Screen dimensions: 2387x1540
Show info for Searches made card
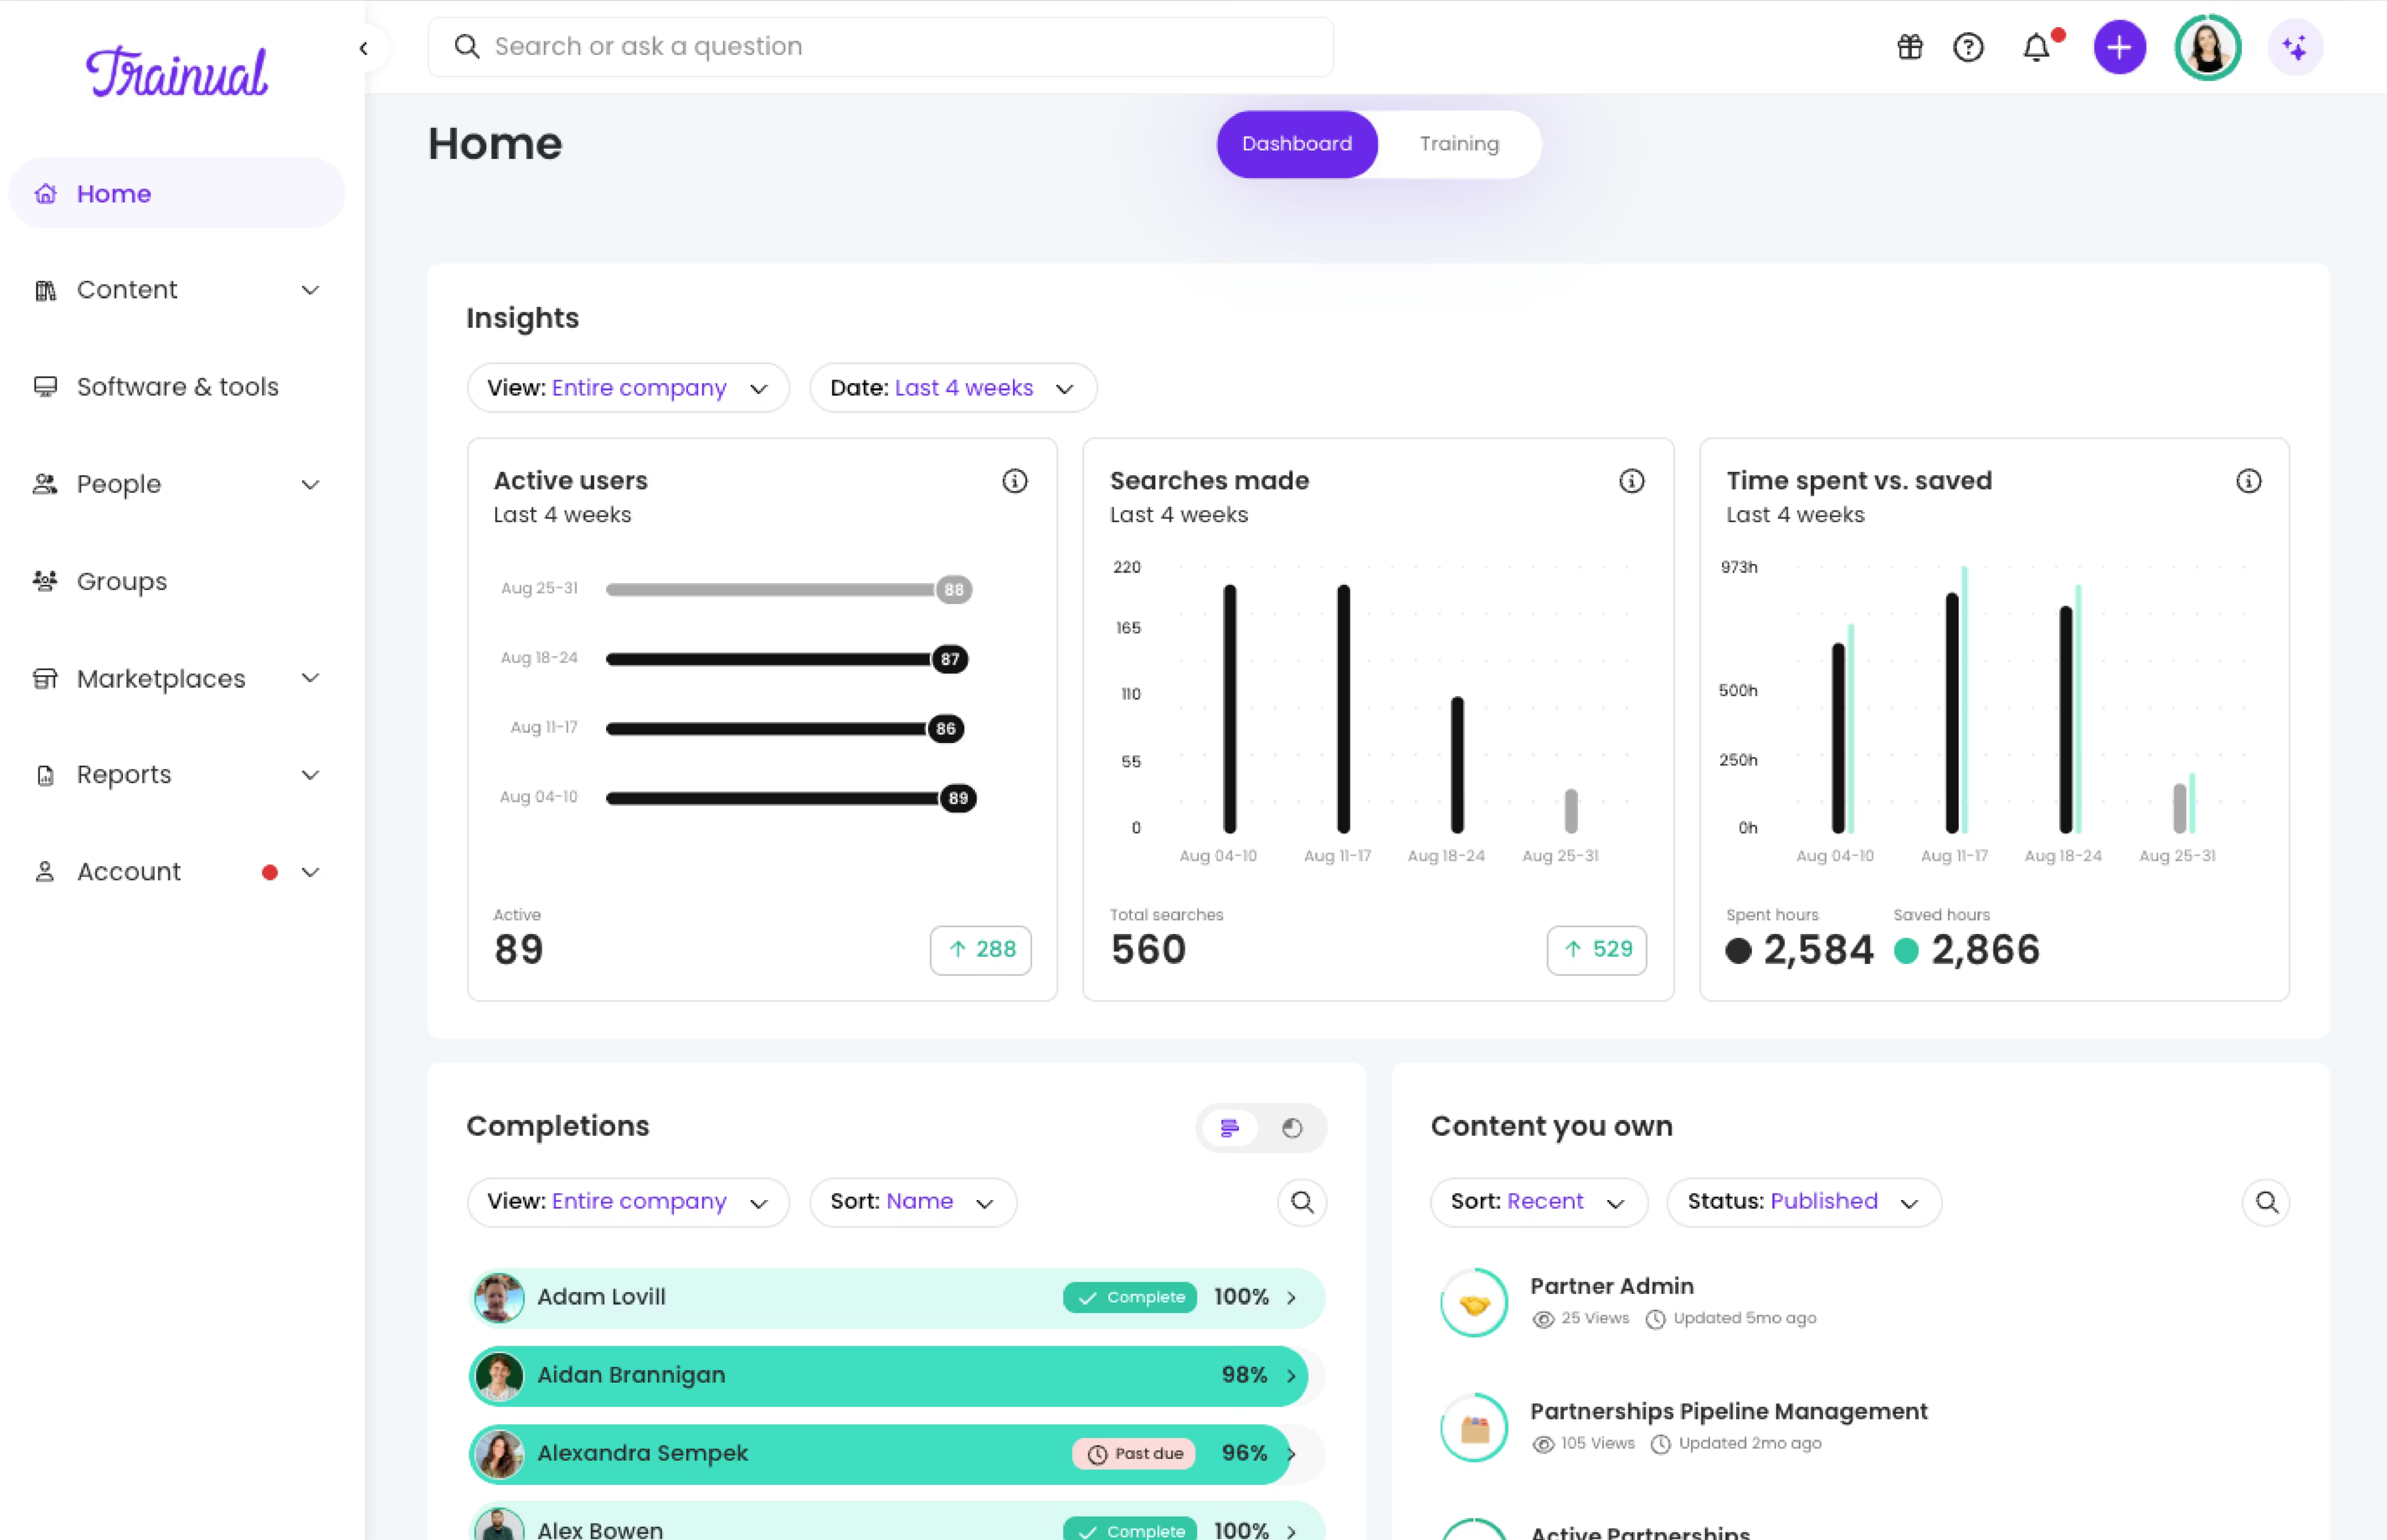click(x=1631, y=481)
